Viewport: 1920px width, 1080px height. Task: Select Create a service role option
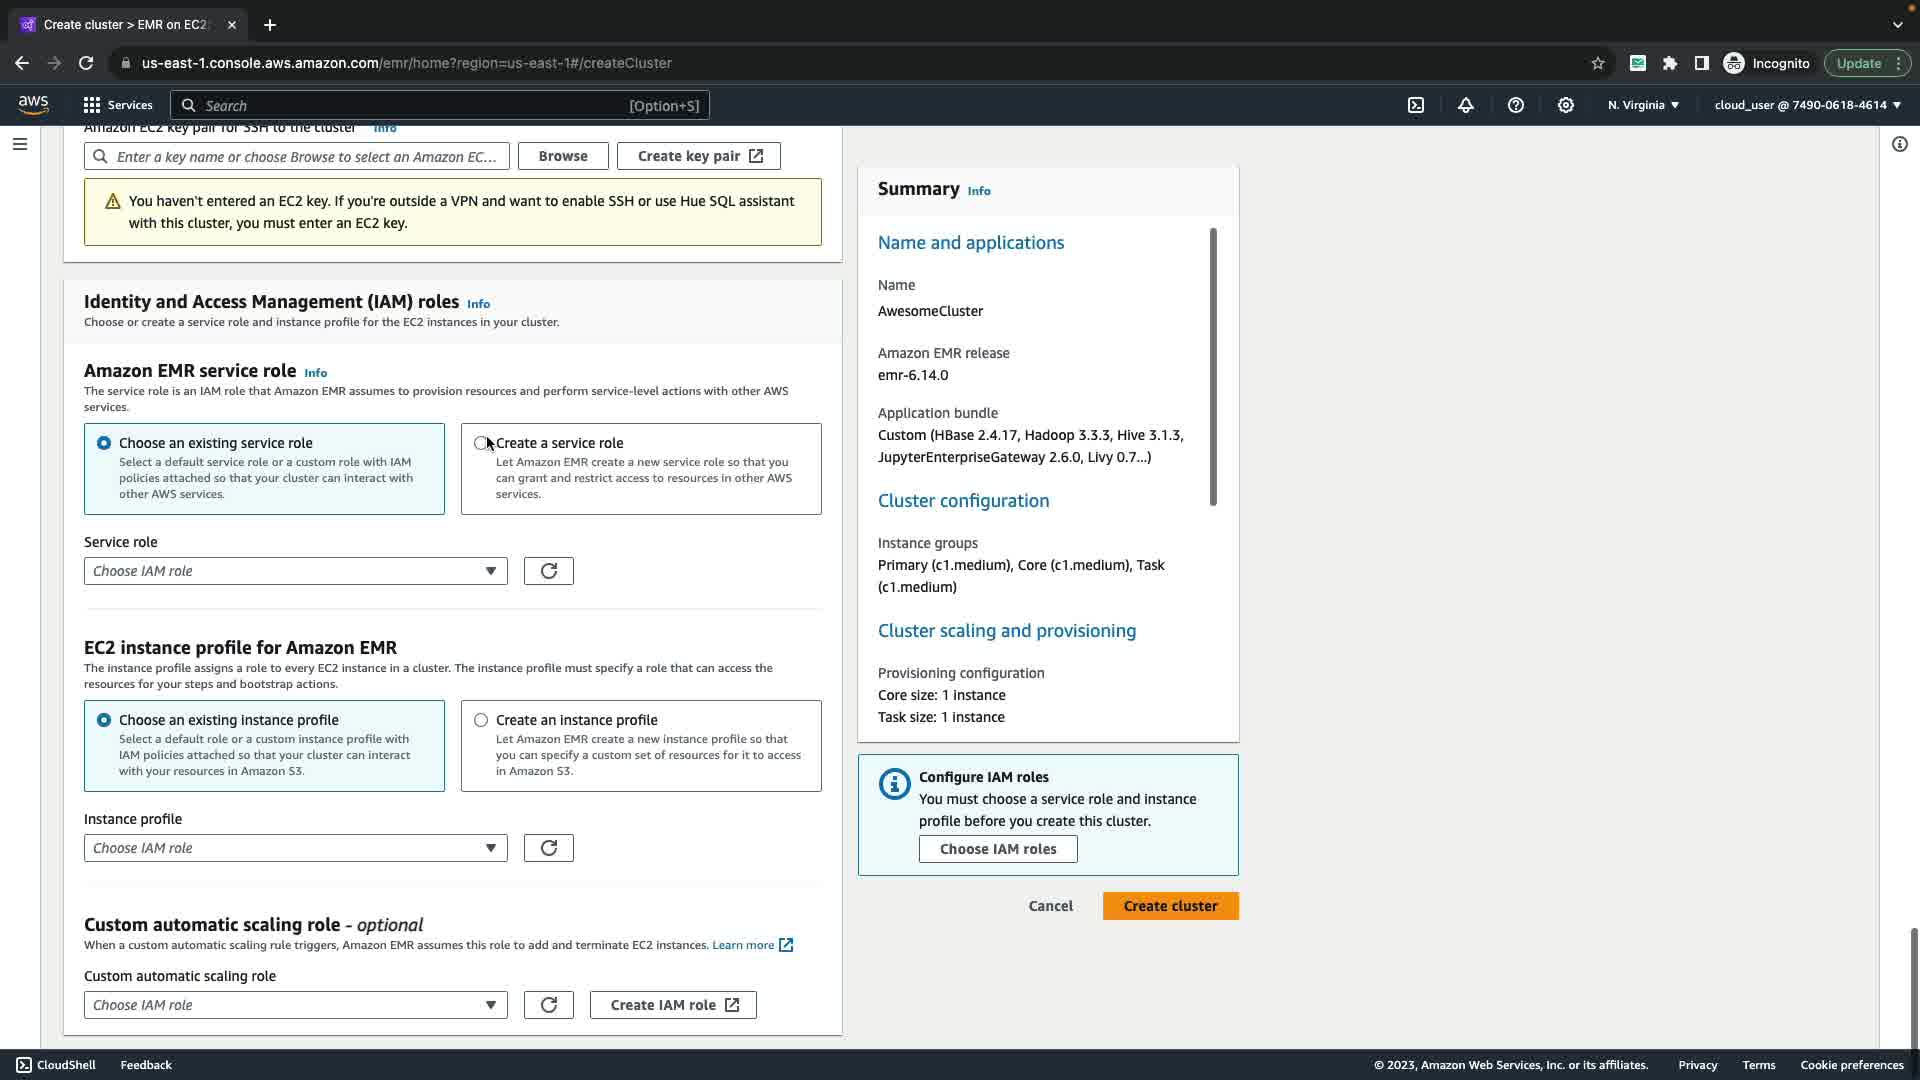point(481,443)
